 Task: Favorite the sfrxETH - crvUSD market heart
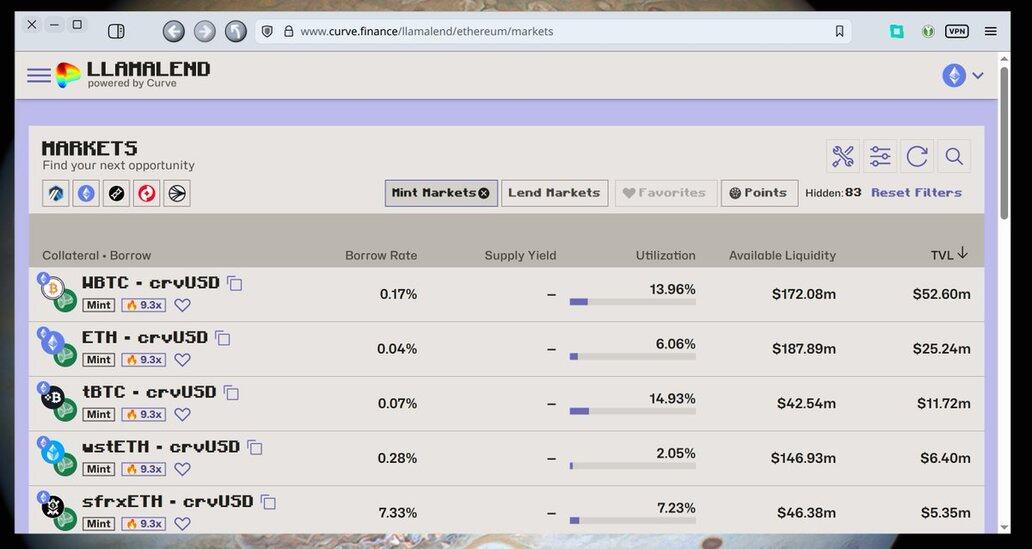coord(182,524)
